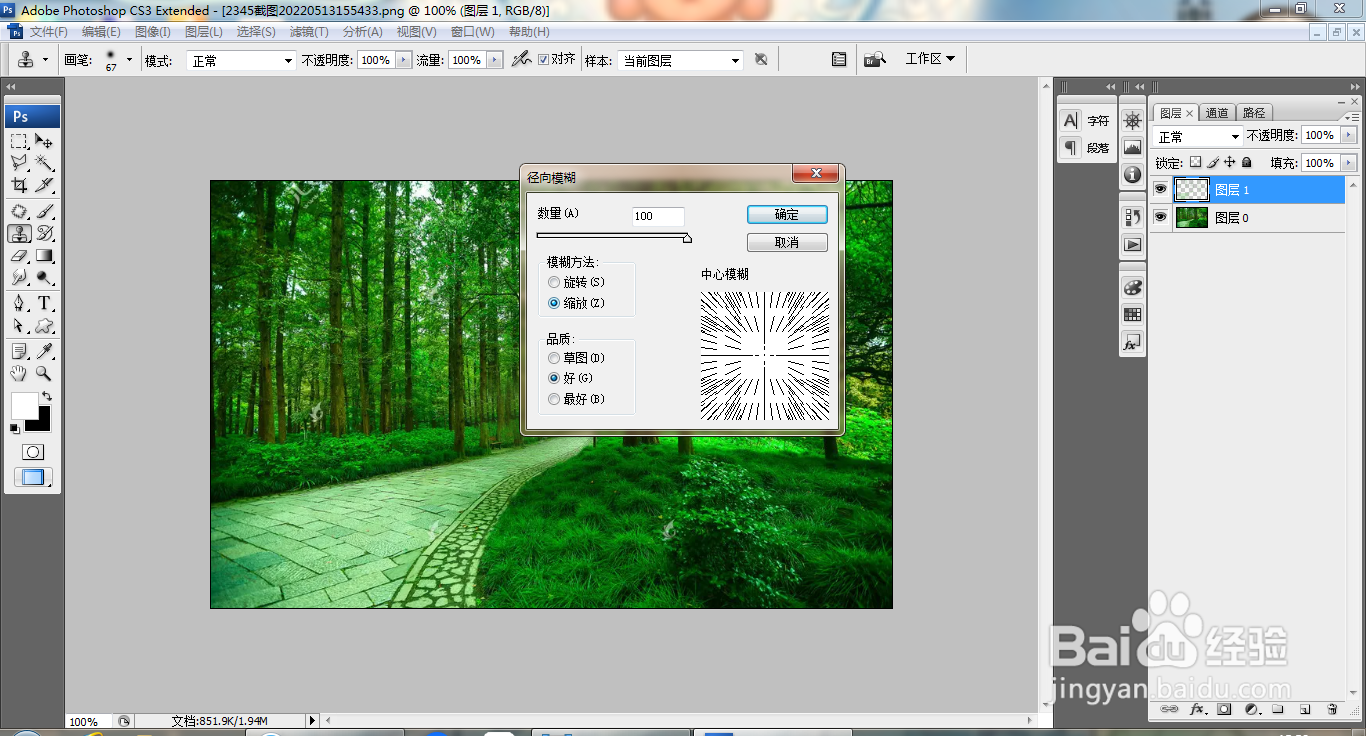This screenshot has width=1366, height=736.
Task: Select the Dodge tool
Action: (x=44, y=278)
